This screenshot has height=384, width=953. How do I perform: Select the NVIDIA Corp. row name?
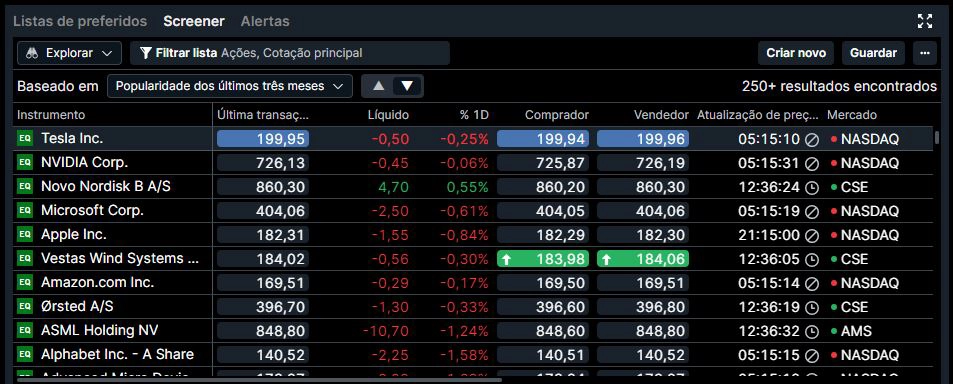84,163
